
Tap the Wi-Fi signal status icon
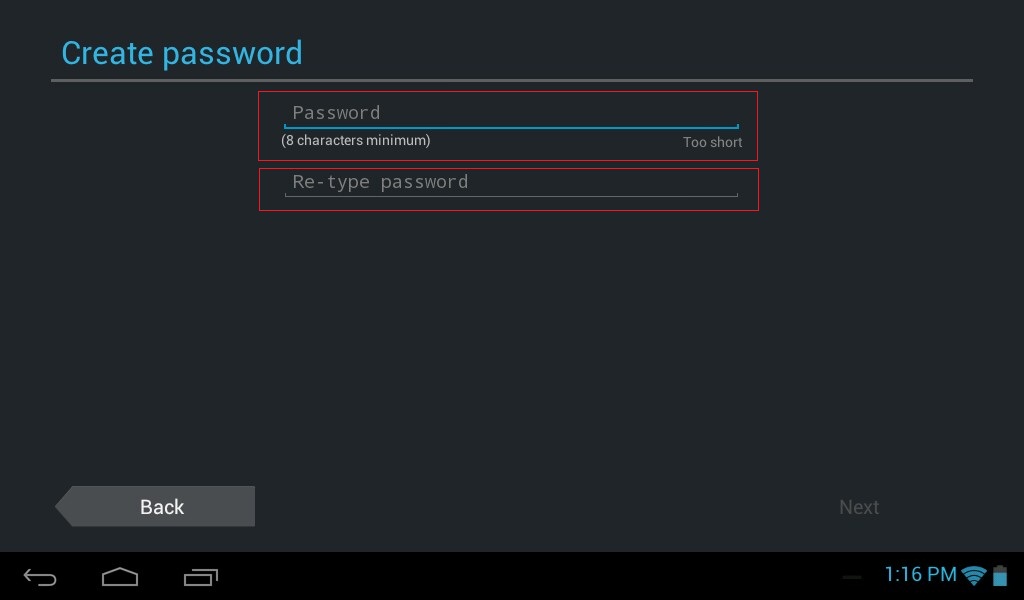974,575
